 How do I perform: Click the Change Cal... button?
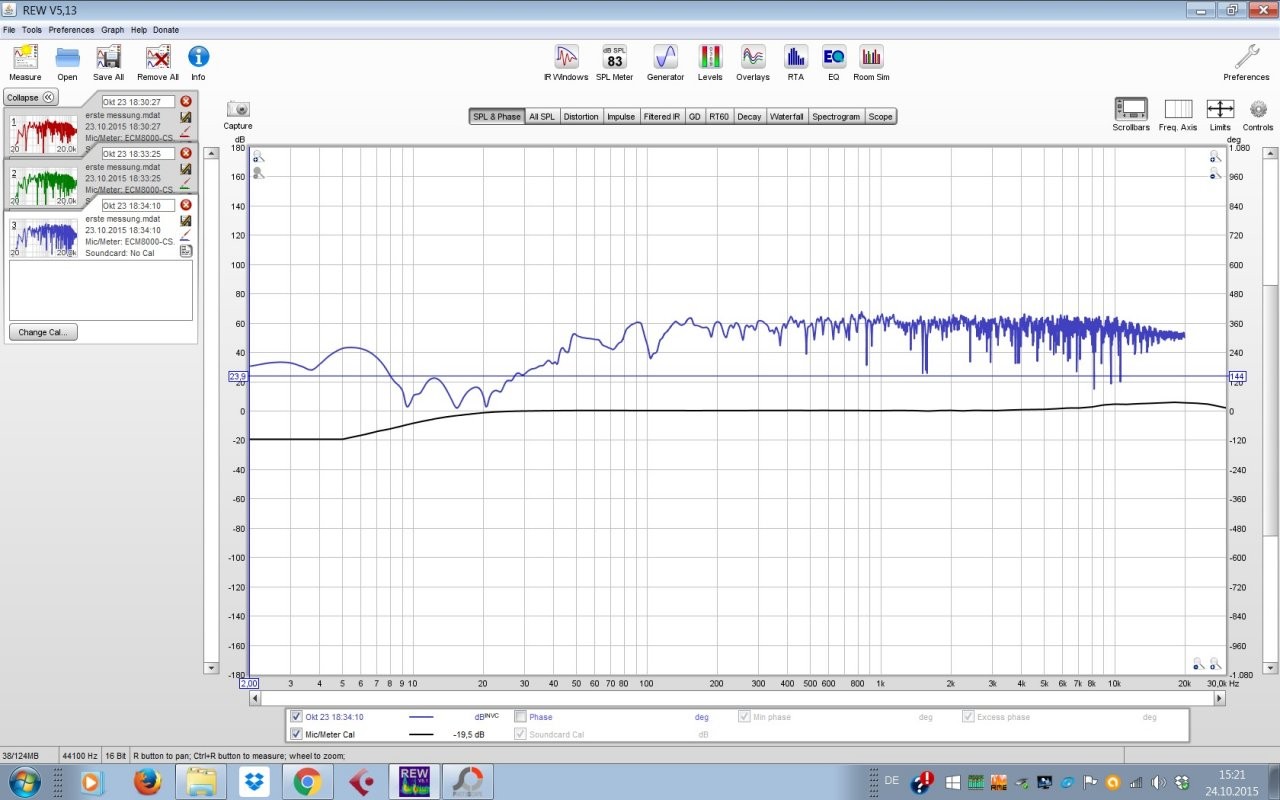click(43, 332)
